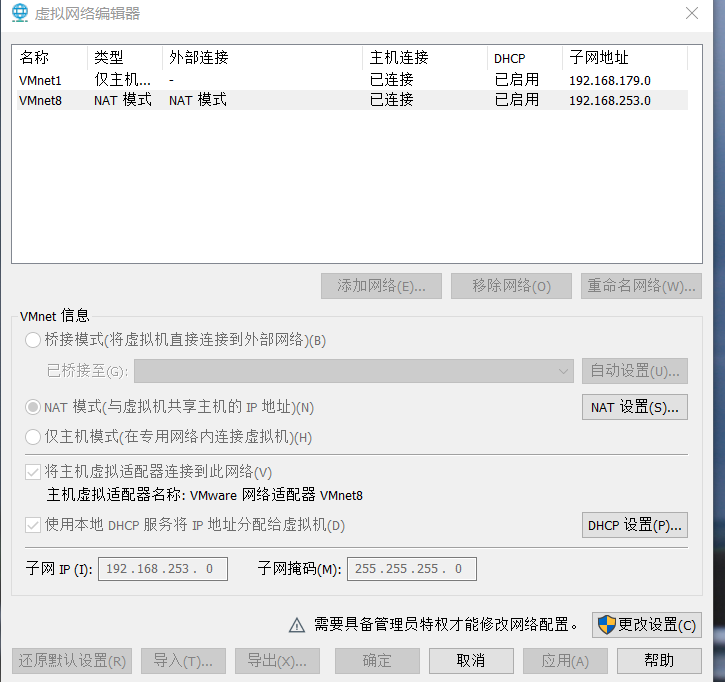
Task: Select 仅主机模式 radio button
Action: pyautogui.click(x=33, y=437)
